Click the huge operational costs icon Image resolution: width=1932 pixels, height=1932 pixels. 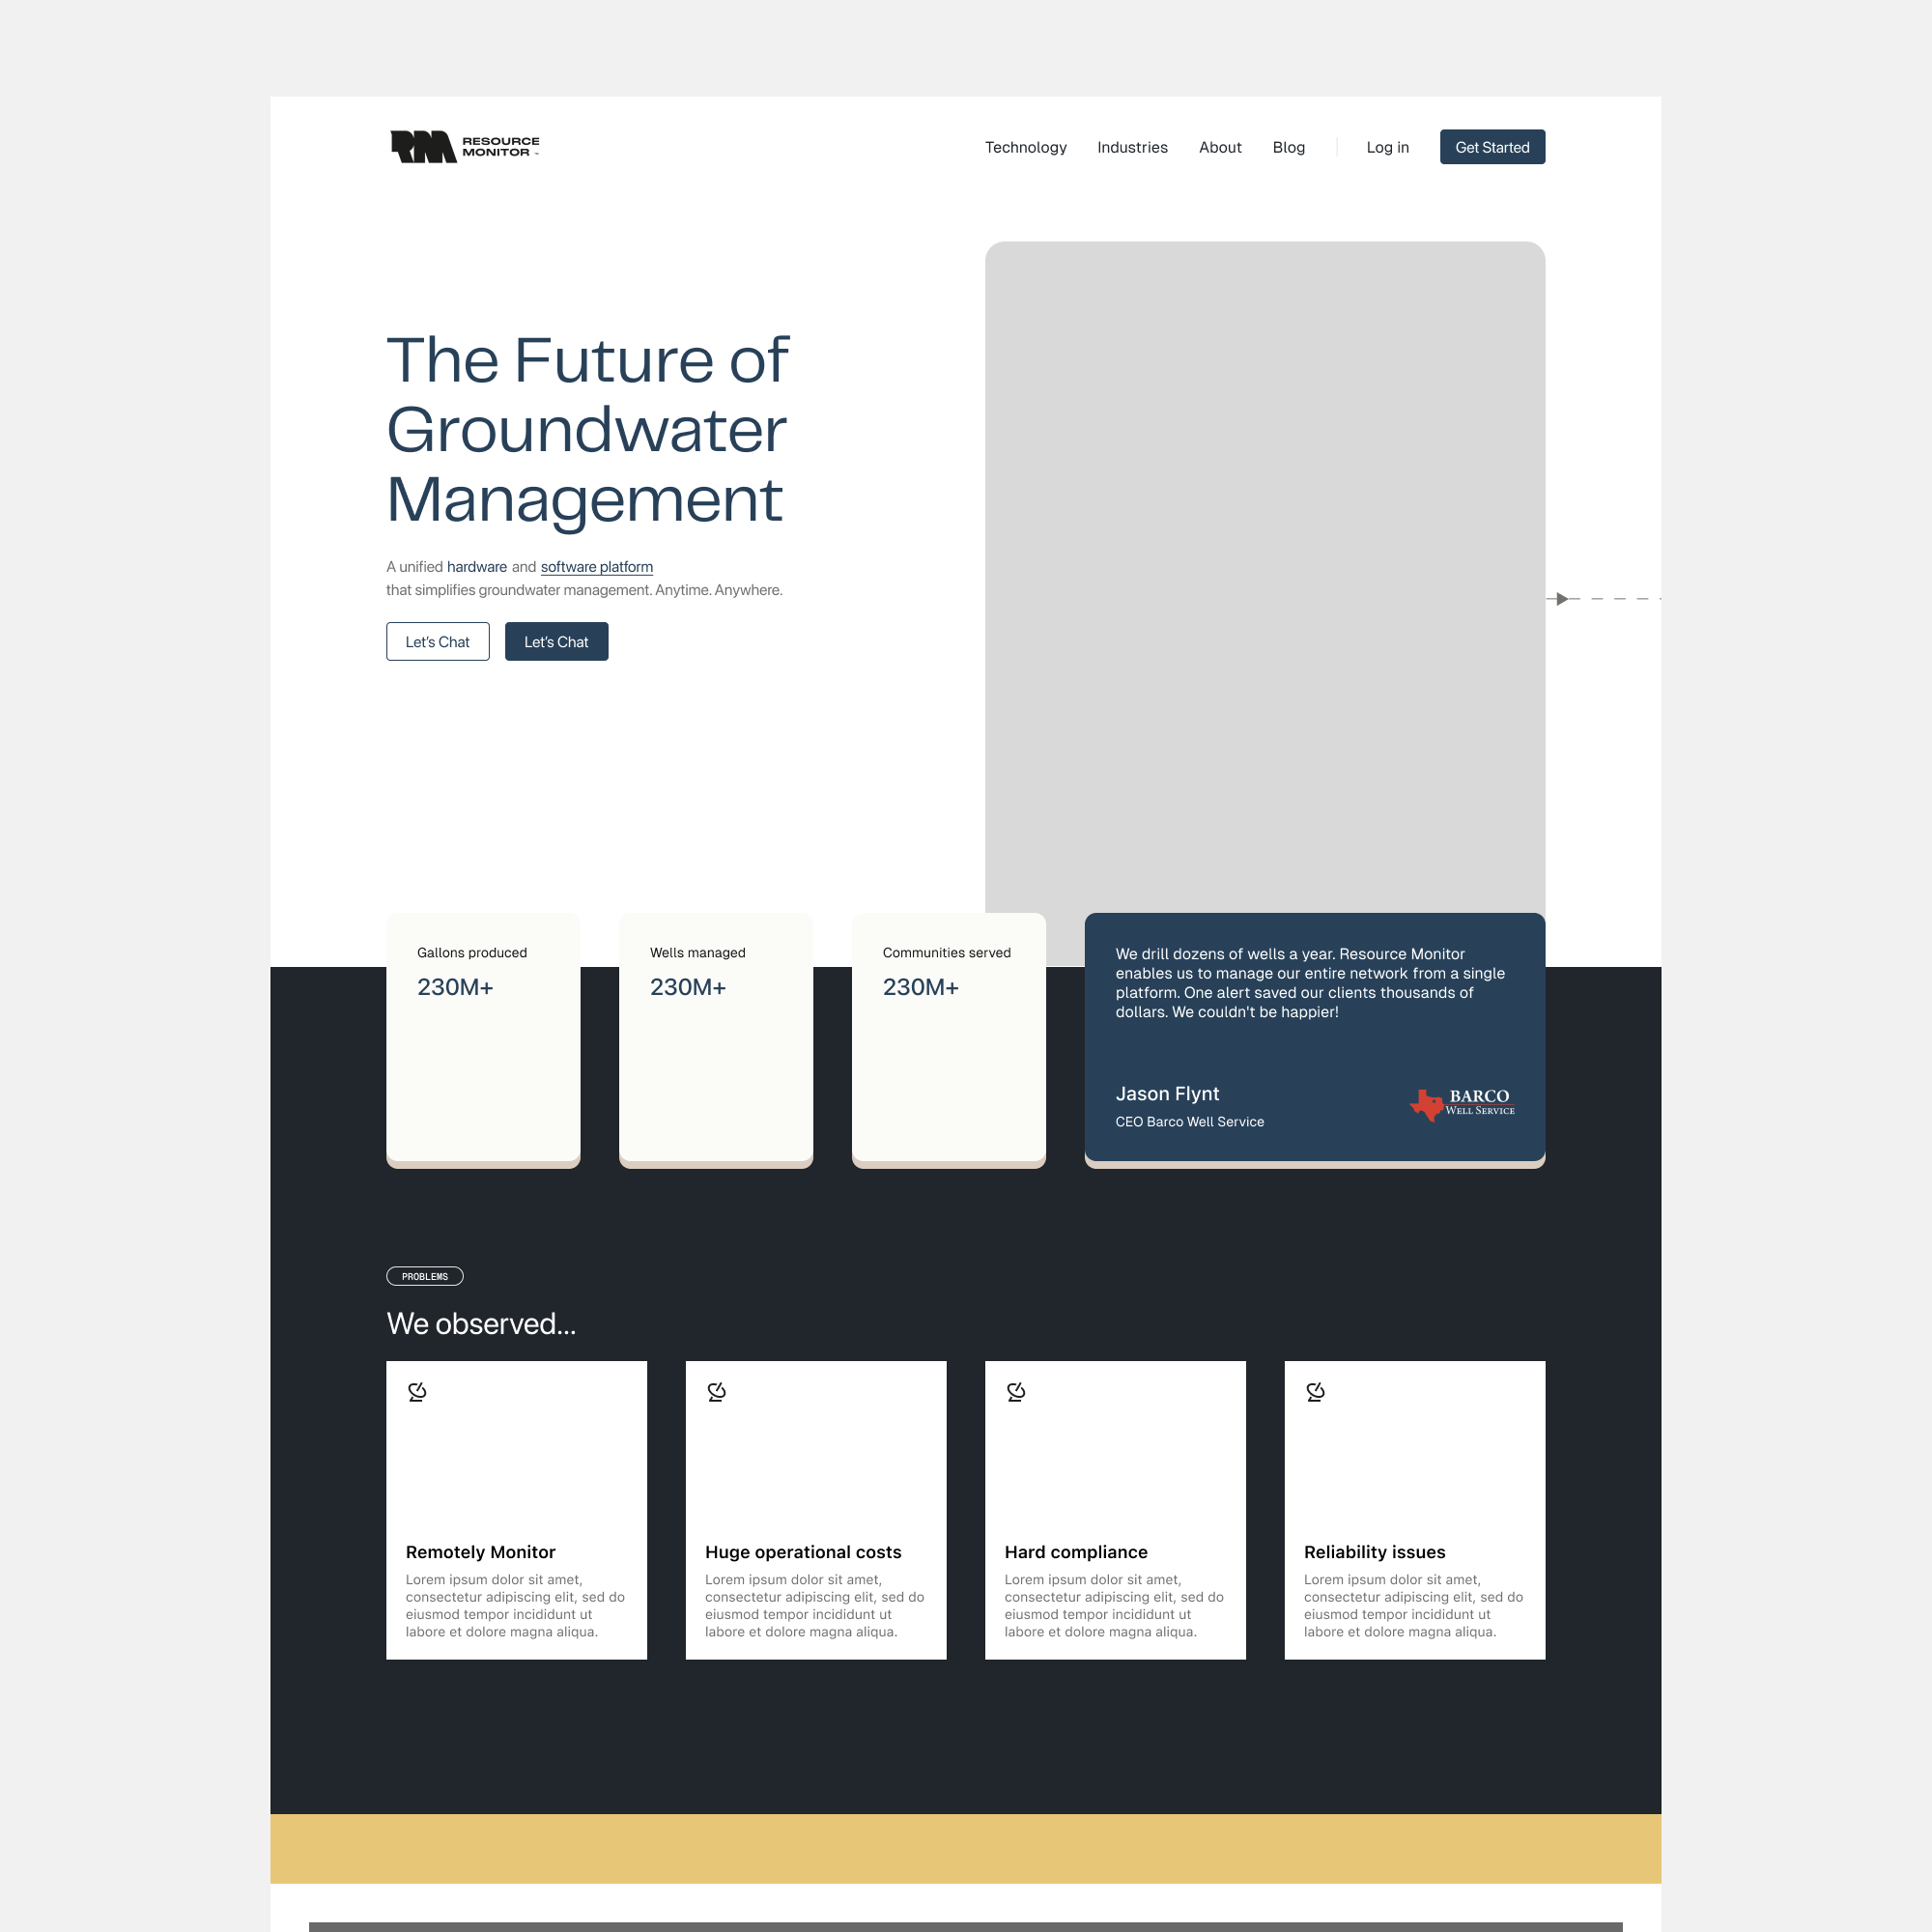pyautogui.click(x=717, y=1389)
